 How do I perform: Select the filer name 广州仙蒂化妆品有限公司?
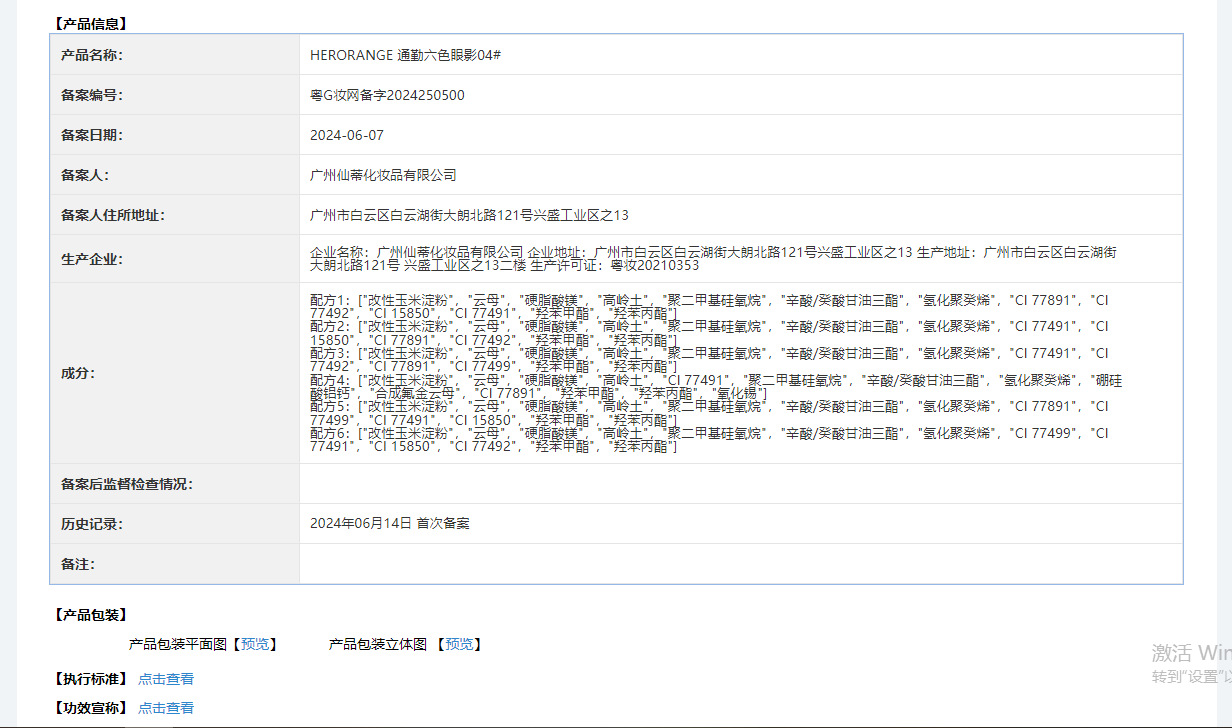[x=383, y=175]
